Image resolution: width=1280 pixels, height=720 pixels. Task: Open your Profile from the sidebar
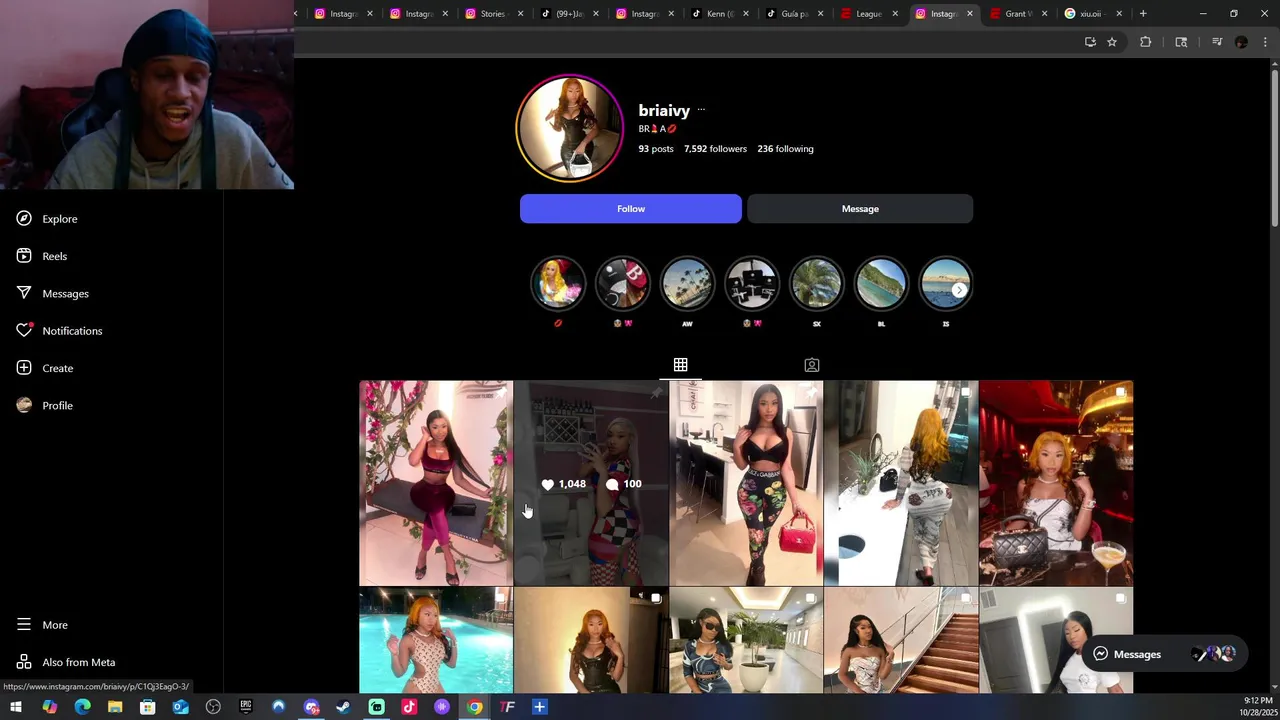click(44, 406)
